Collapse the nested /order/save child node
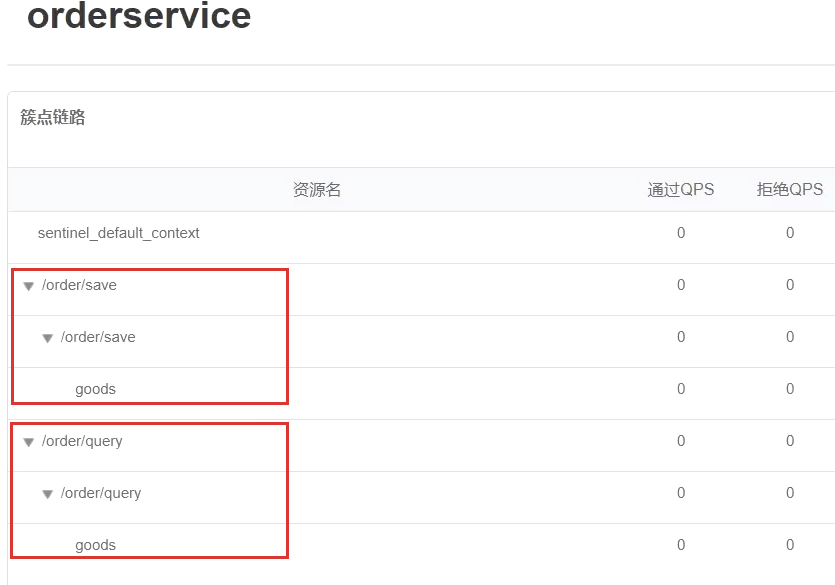The width and height of the screenshot is (835, 585). pos(47,339)
